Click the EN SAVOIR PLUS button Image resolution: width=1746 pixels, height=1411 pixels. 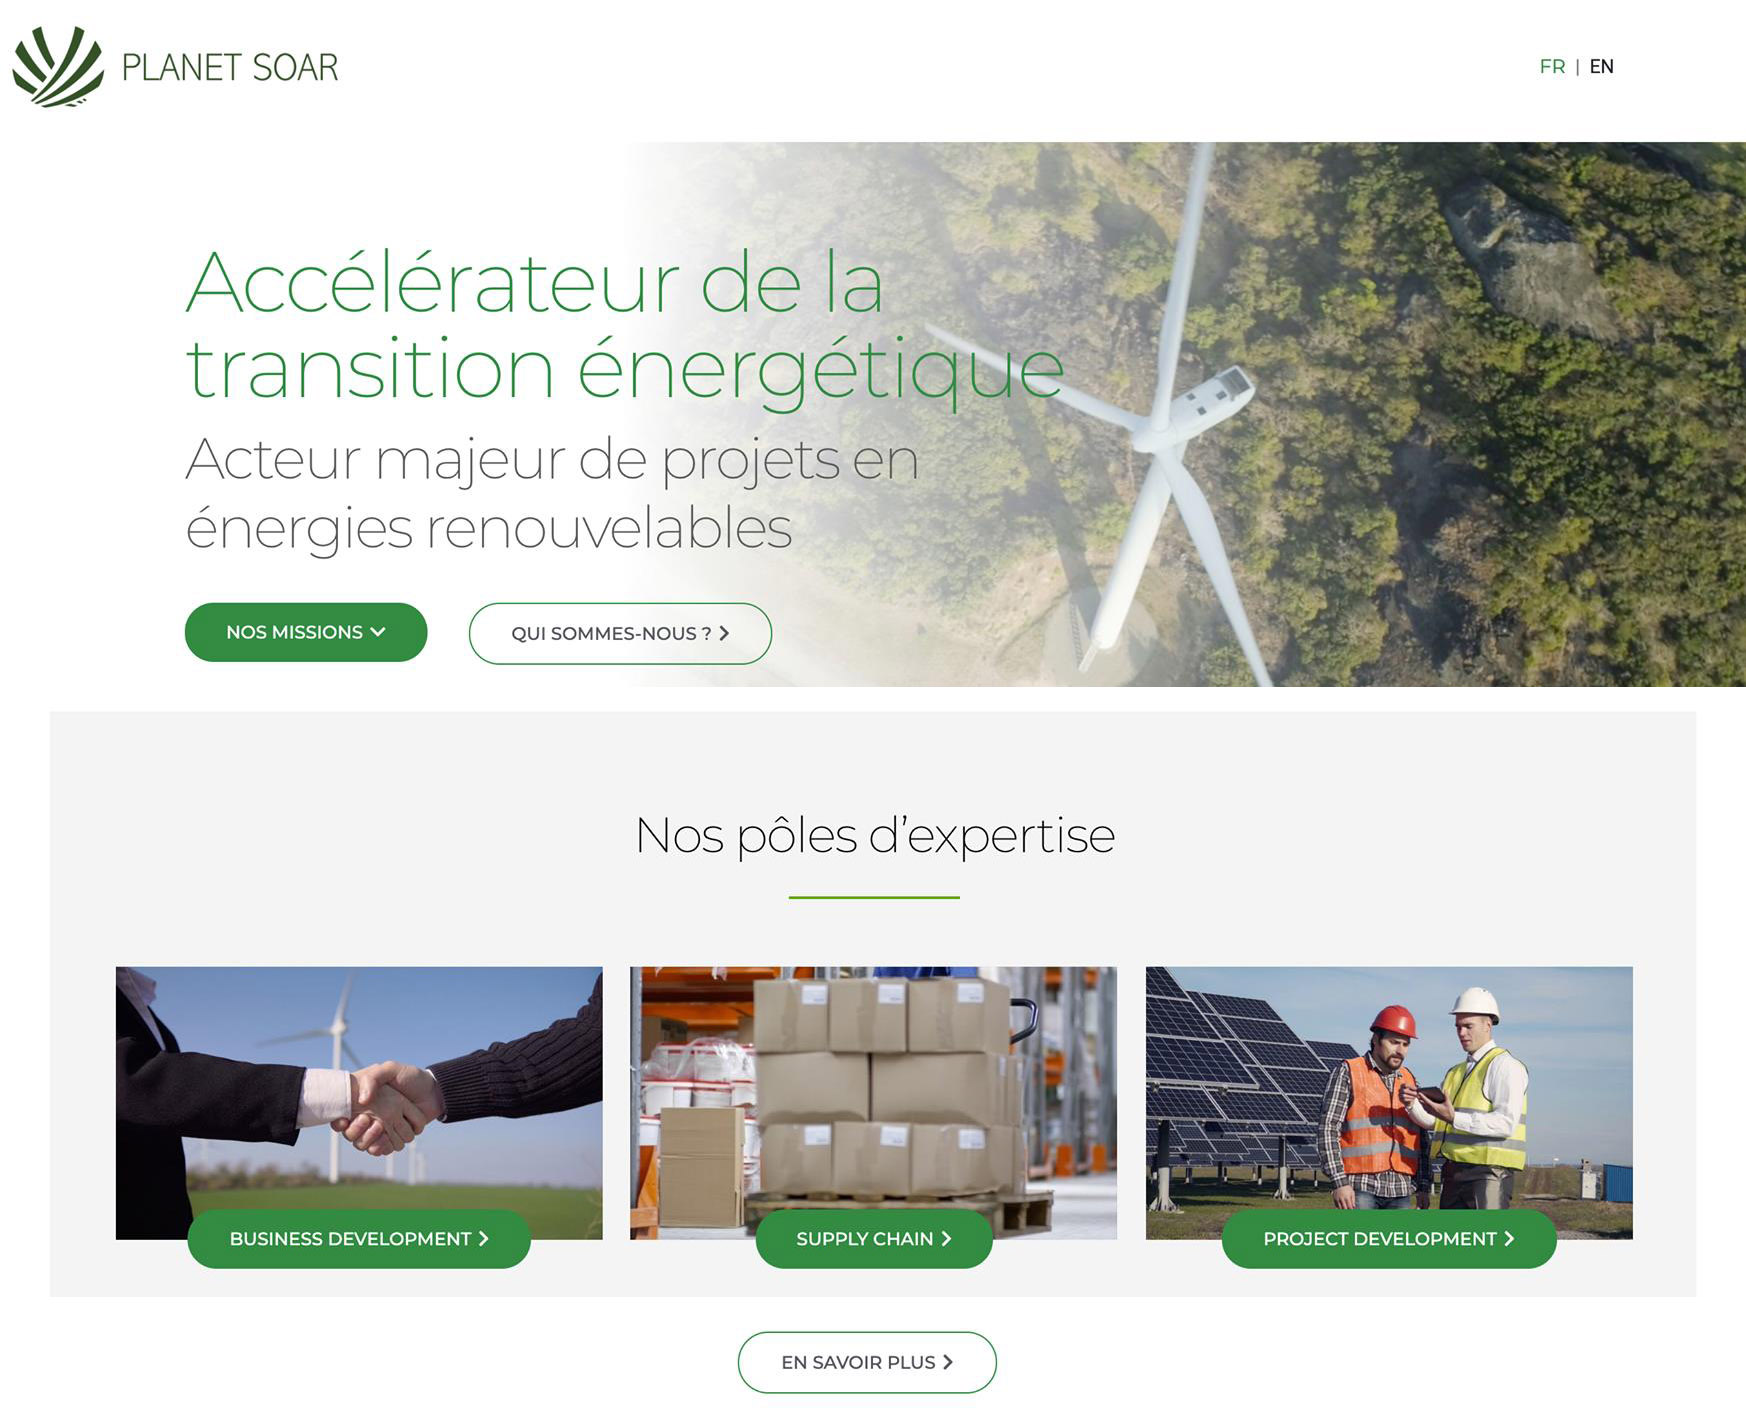tap(867, 1362)
